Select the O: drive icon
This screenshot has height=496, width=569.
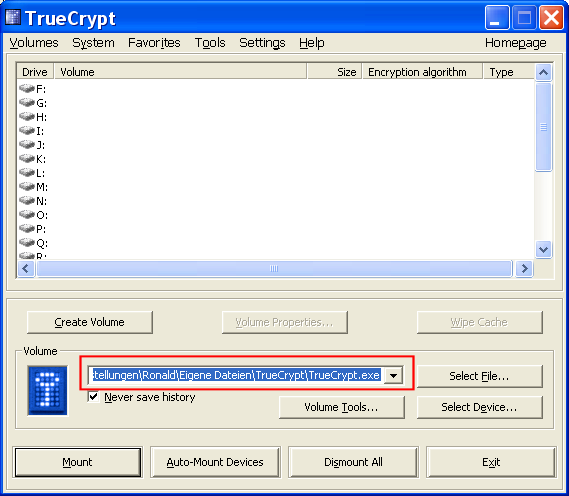pyautogui.click(x=27, y=215)
